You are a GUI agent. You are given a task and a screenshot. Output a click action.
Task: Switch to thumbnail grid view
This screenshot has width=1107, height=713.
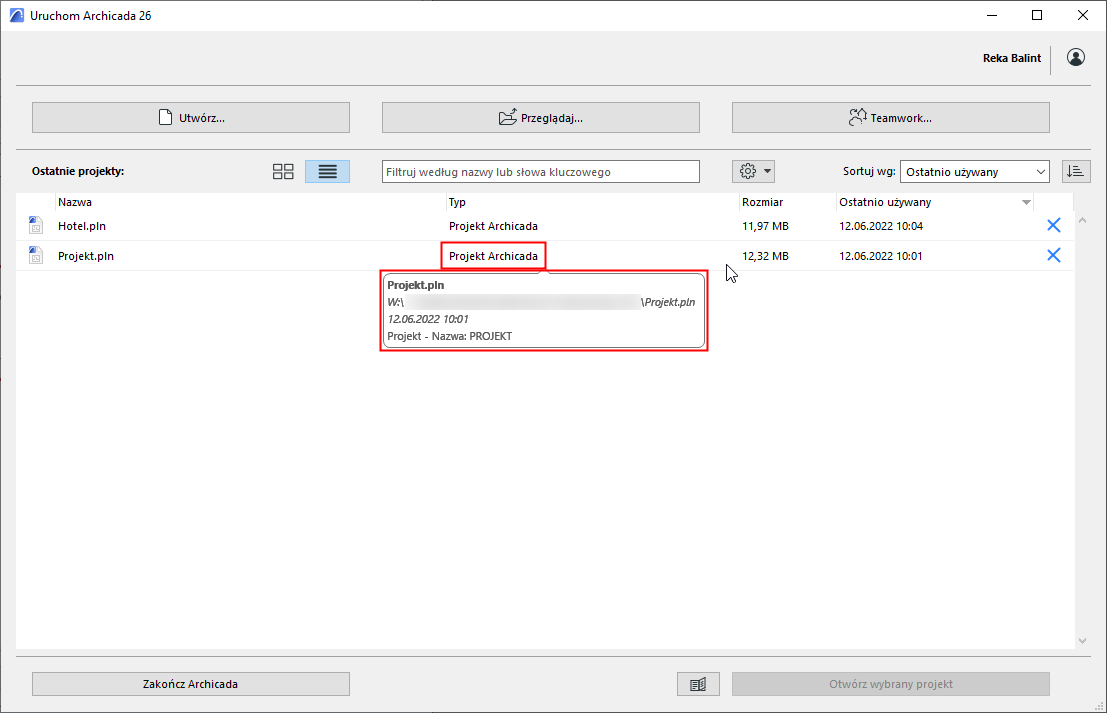tap(283, 172)
